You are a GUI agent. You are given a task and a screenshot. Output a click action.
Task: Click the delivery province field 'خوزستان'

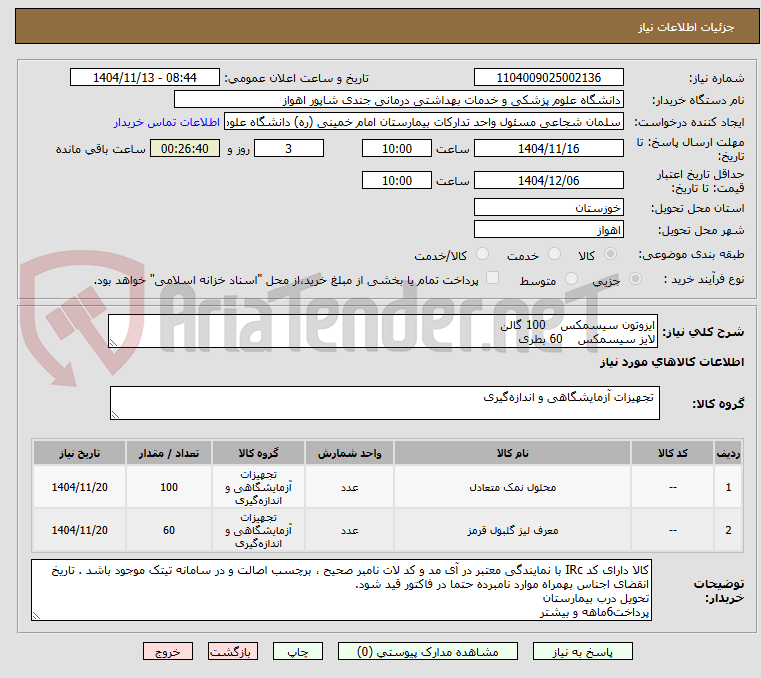pyautogui.click(x=548, y=208)
